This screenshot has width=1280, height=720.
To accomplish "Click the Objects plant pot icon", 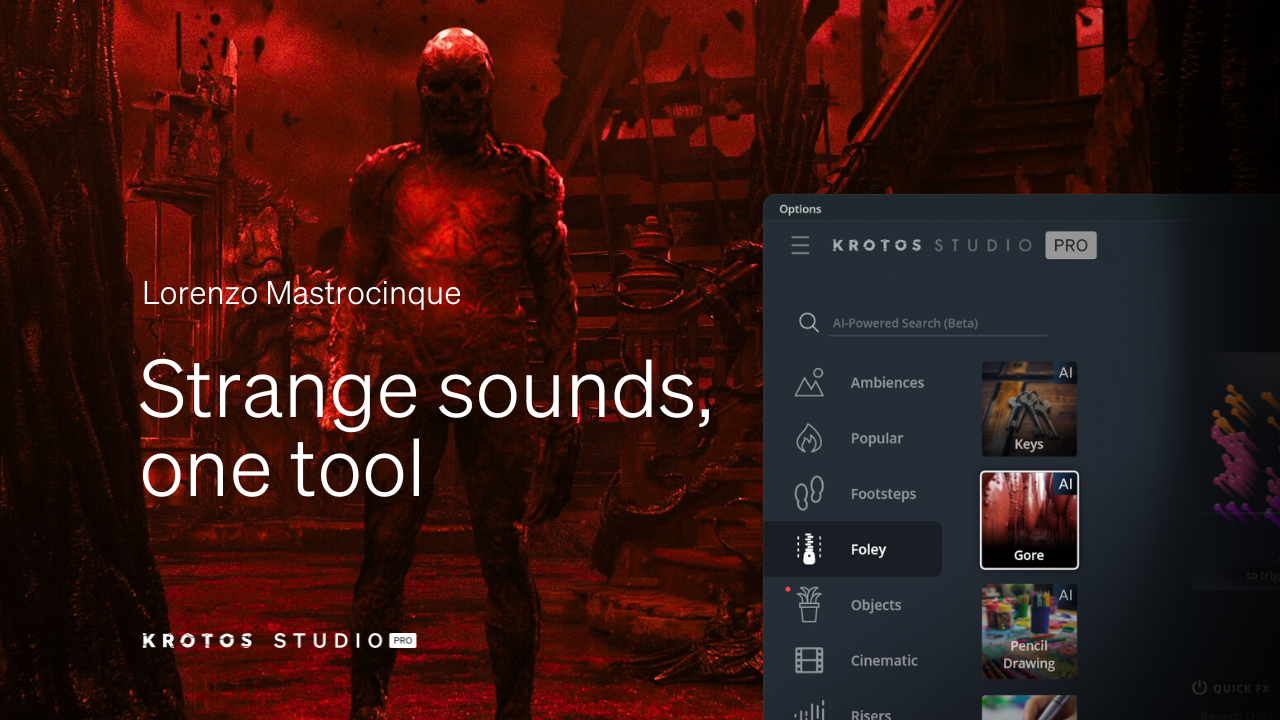I will (809, 605).
